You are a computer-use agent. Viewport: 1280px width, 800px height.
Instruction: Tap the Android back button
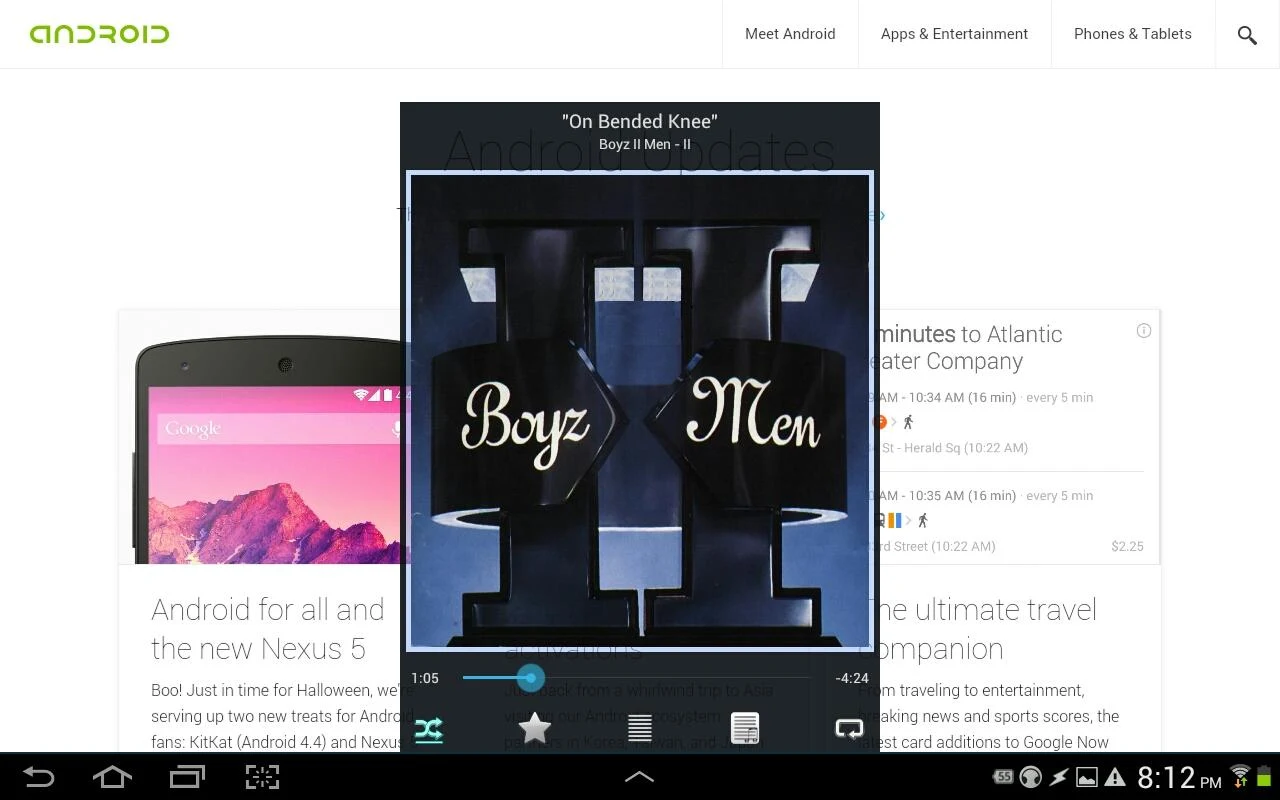[x=39, y=777]
